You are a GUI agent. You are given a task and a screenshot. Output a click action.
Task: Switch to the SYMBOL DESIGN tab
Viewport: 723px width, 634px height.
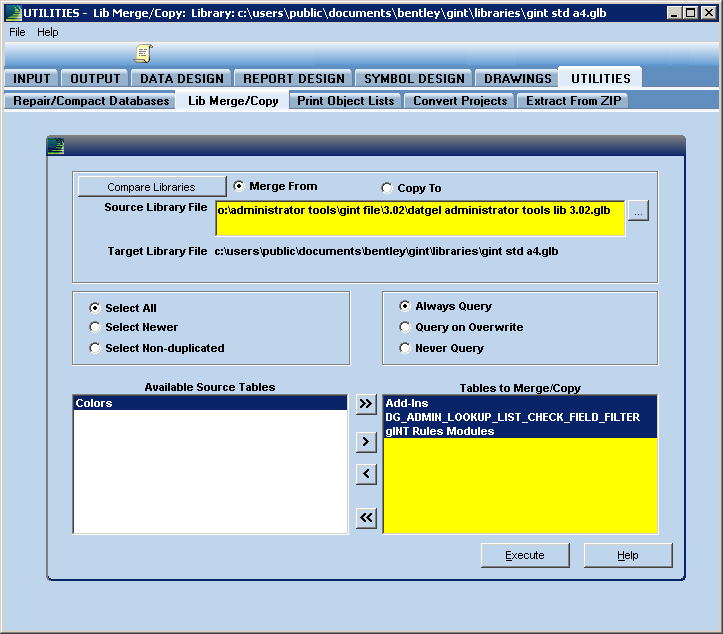point(414,78)
